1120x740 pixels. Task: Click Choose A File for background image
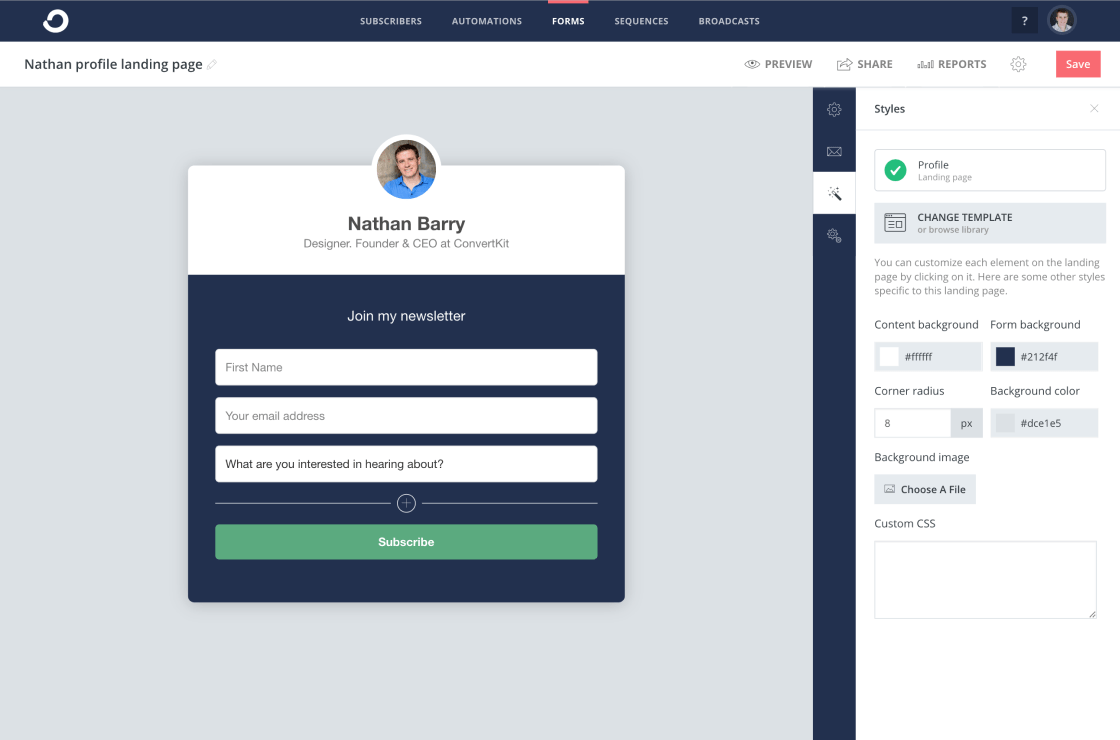pos(925,489)
